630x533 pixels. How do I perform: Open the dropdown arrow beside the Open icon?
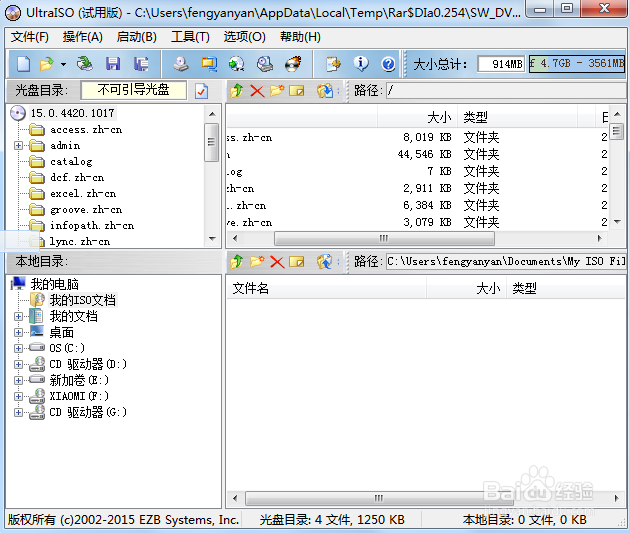(x=63, y=64)
